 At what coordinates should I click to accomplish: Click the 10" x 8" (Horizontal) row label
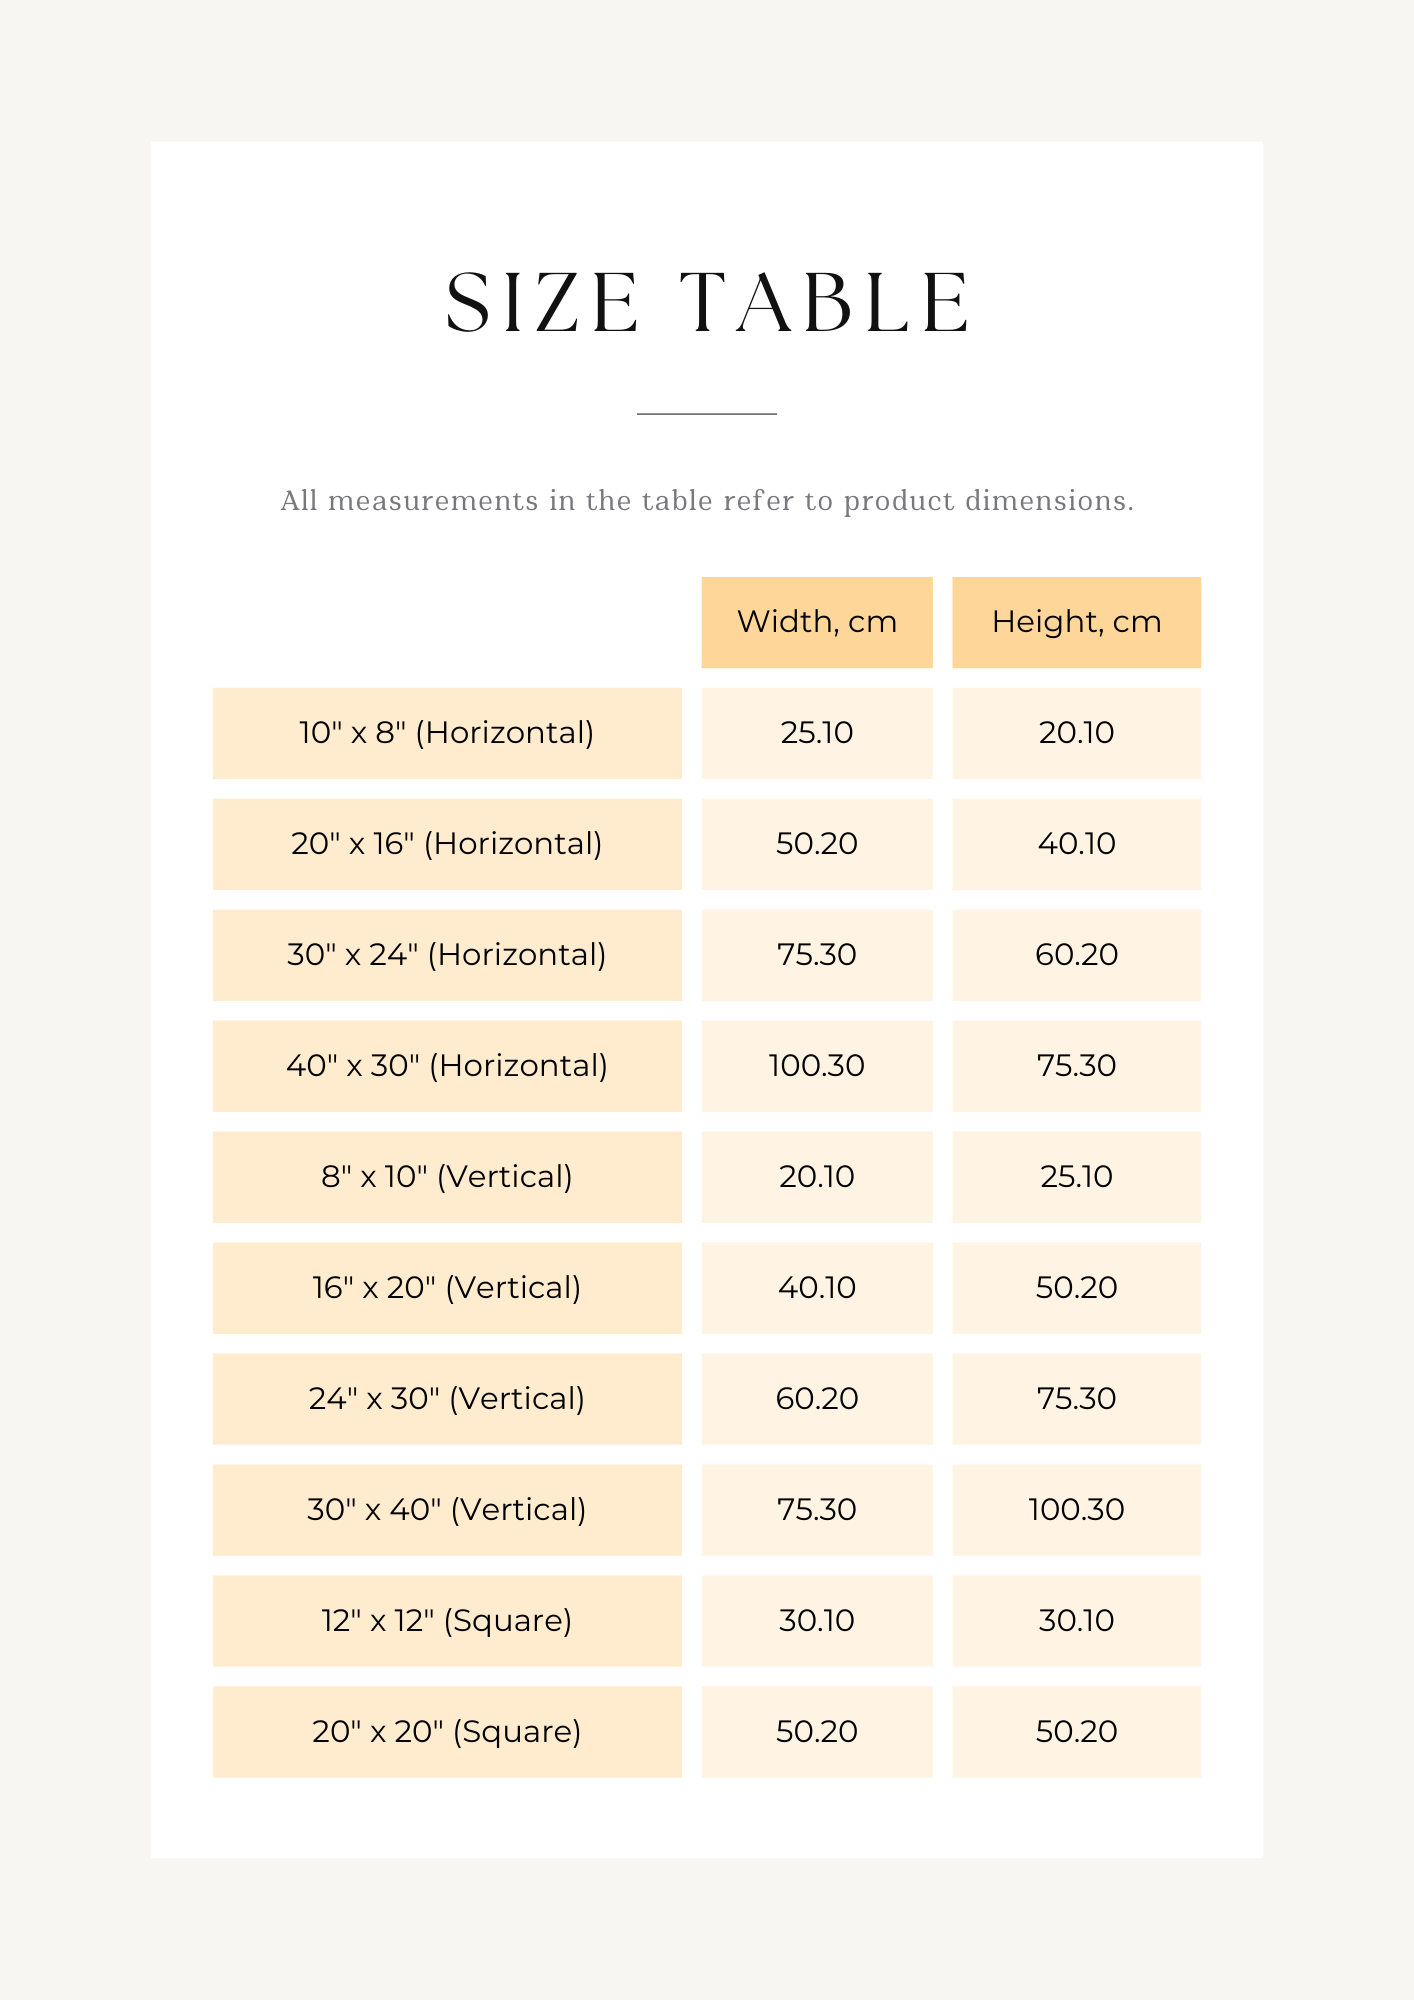click(x=447, y=733)
